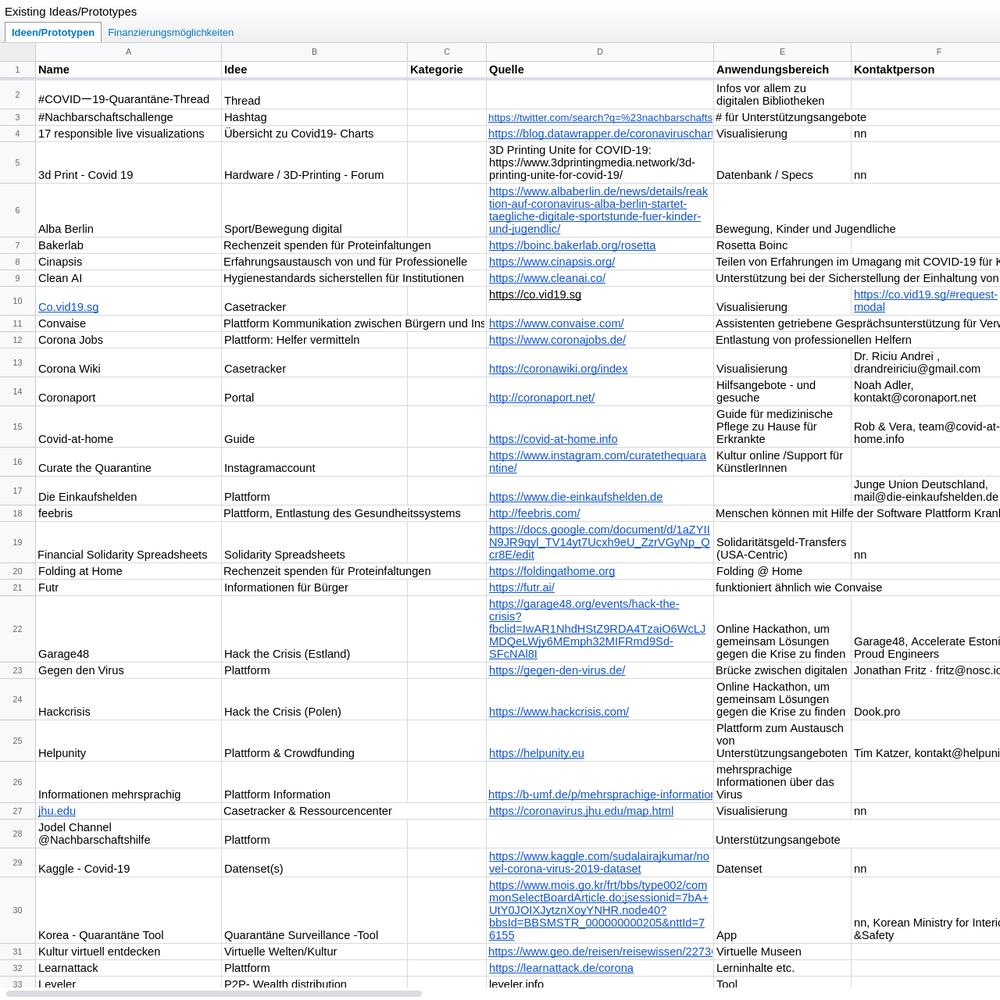The image size is (1000, 1000).
Task: Select the 'Virtuelle Welten/Kultur' cell
Action: pos(314,952)
